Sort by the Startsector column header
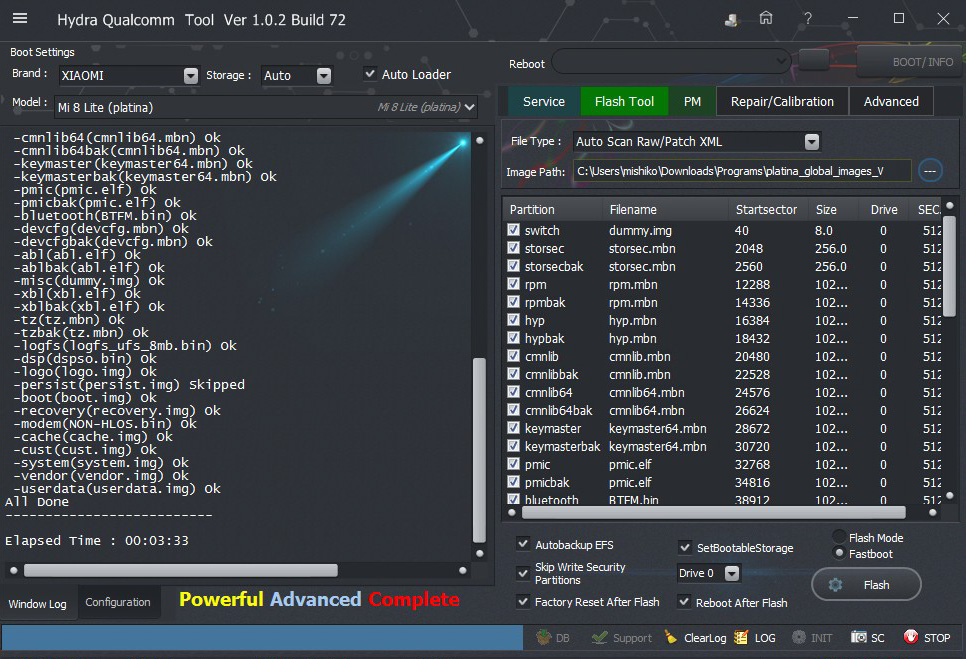This screenshot has height=659, width=966. coord(767,209)
